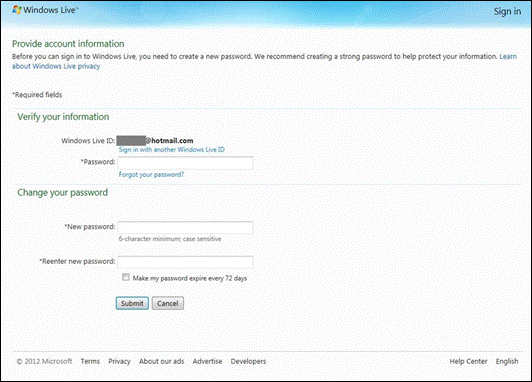This screenshot has width=532, height=382.
Task: Click the Sign in link at top right
Action: (x=507, y=11)
